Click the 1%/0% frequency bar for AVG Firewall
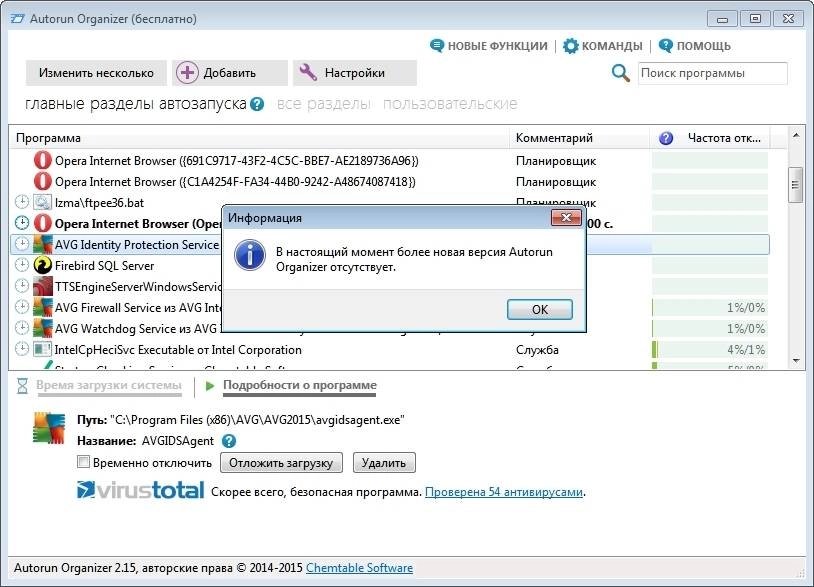The width and height of the screenshot is (814, 587). [710, 308]
